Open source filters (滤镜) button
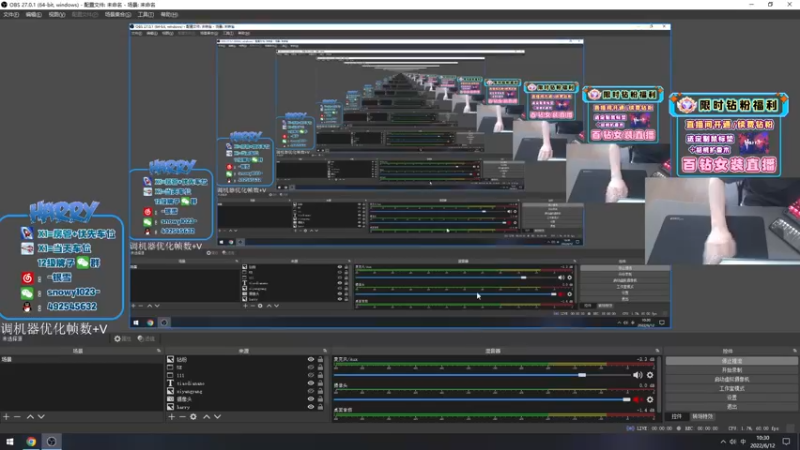Viewport: 800px width, 450px height. [x=146, y=339]
